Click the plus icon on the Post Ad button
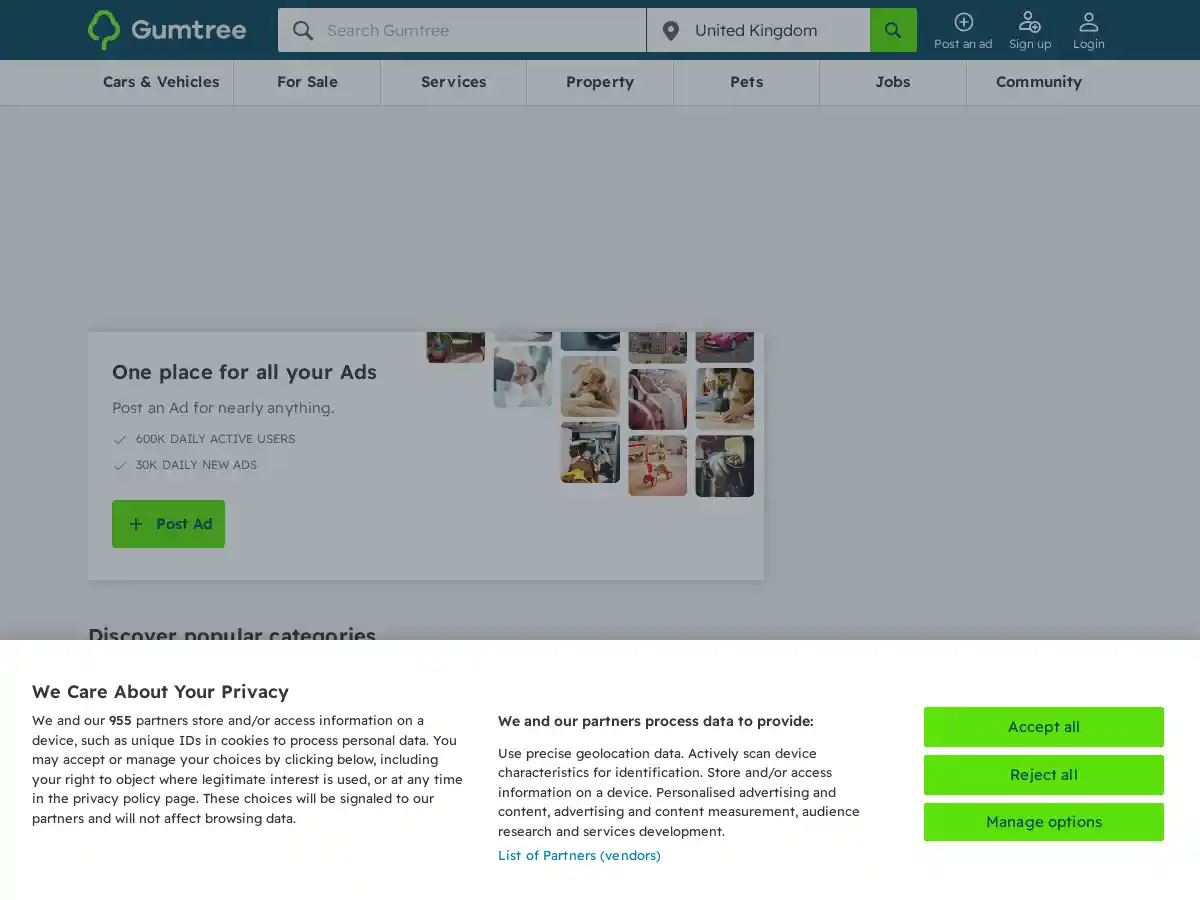The width and height of the screenshot is (1200, 900). pos(137,523)
